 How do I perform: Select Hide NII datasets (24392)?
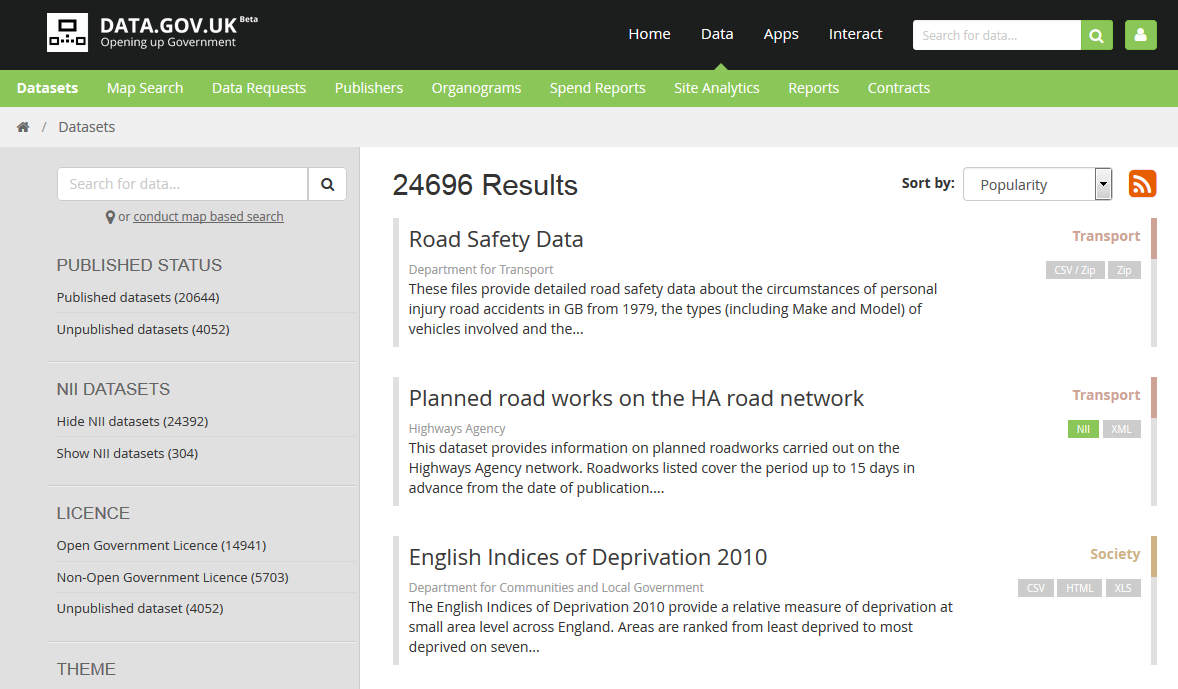pyautogui.click(x=132, y=422)
